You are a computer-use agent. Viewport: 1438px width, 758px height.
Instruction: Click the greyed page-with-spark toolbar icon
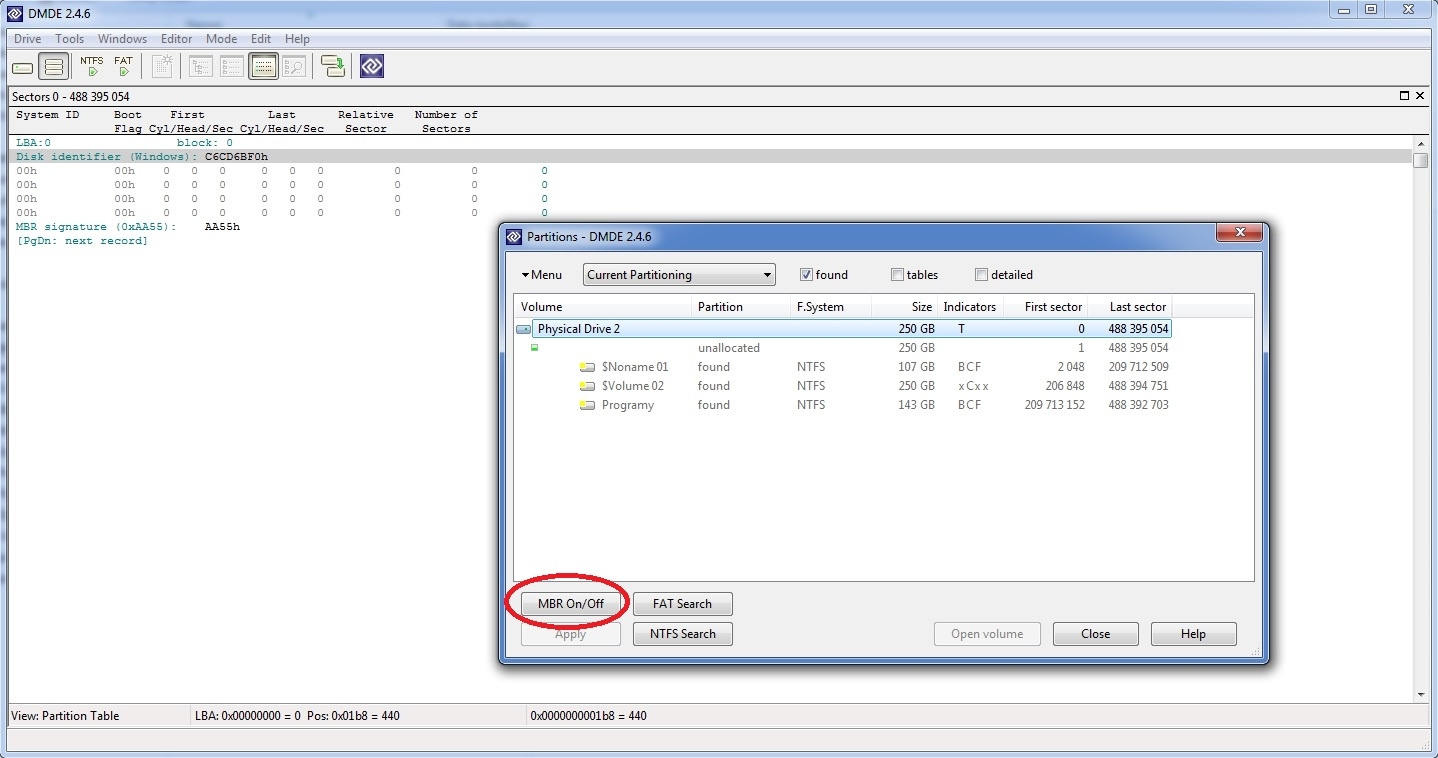click(162, 67)
